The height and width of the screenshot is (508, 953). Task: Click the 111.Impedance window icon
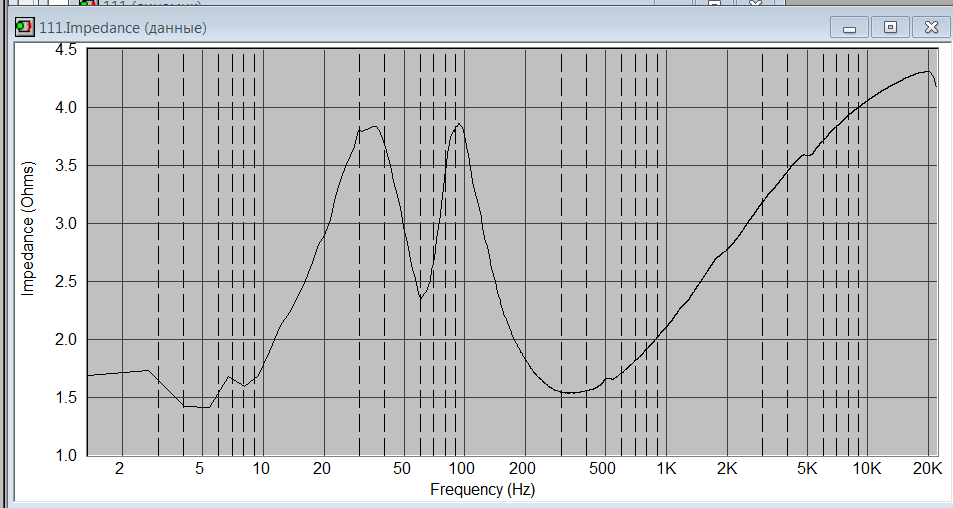point(26,27)
